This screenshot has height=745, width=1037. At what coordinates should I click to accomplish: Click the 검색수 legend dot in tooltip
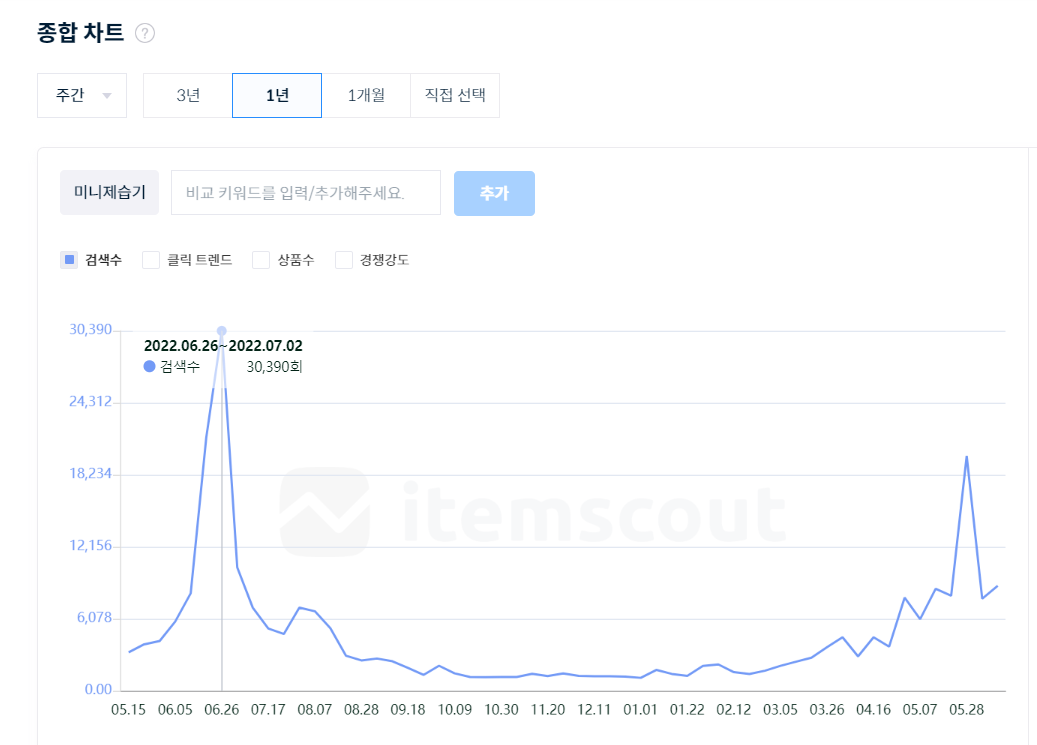click(150, 367)
